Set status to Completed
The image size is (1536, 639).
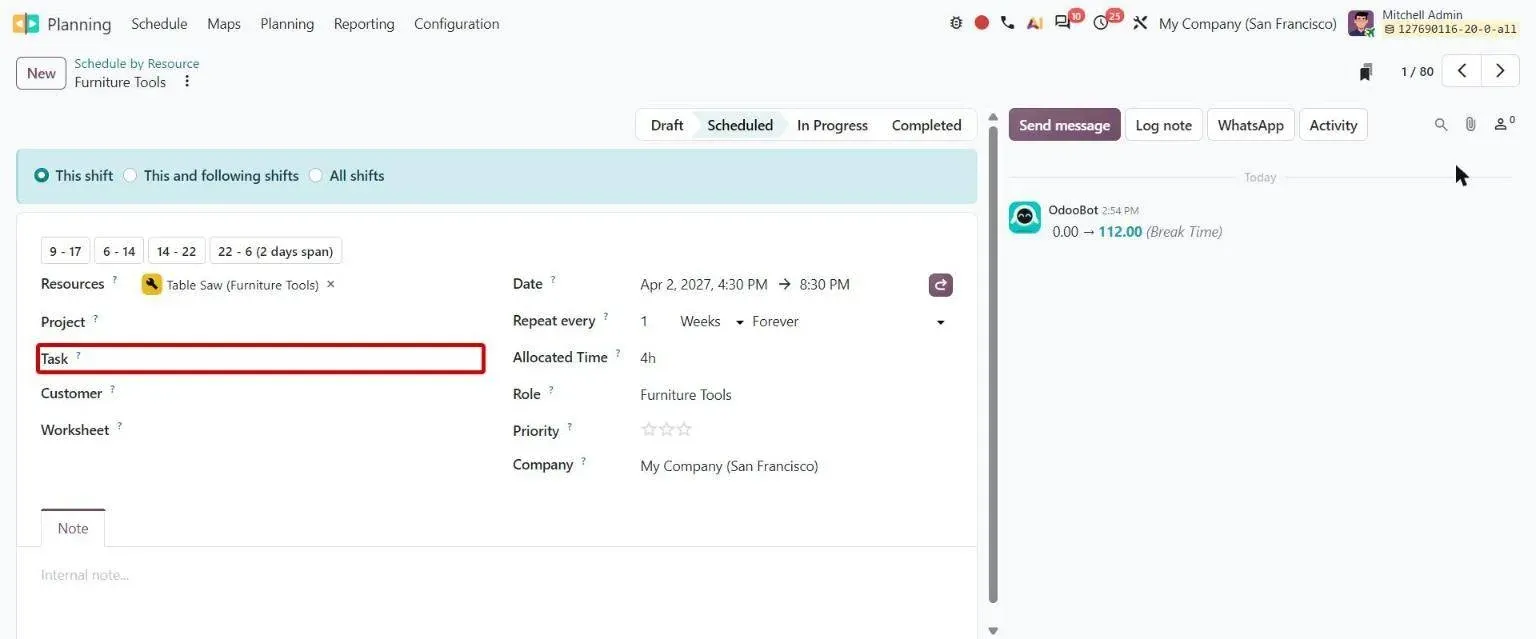[x=926, y=125]
